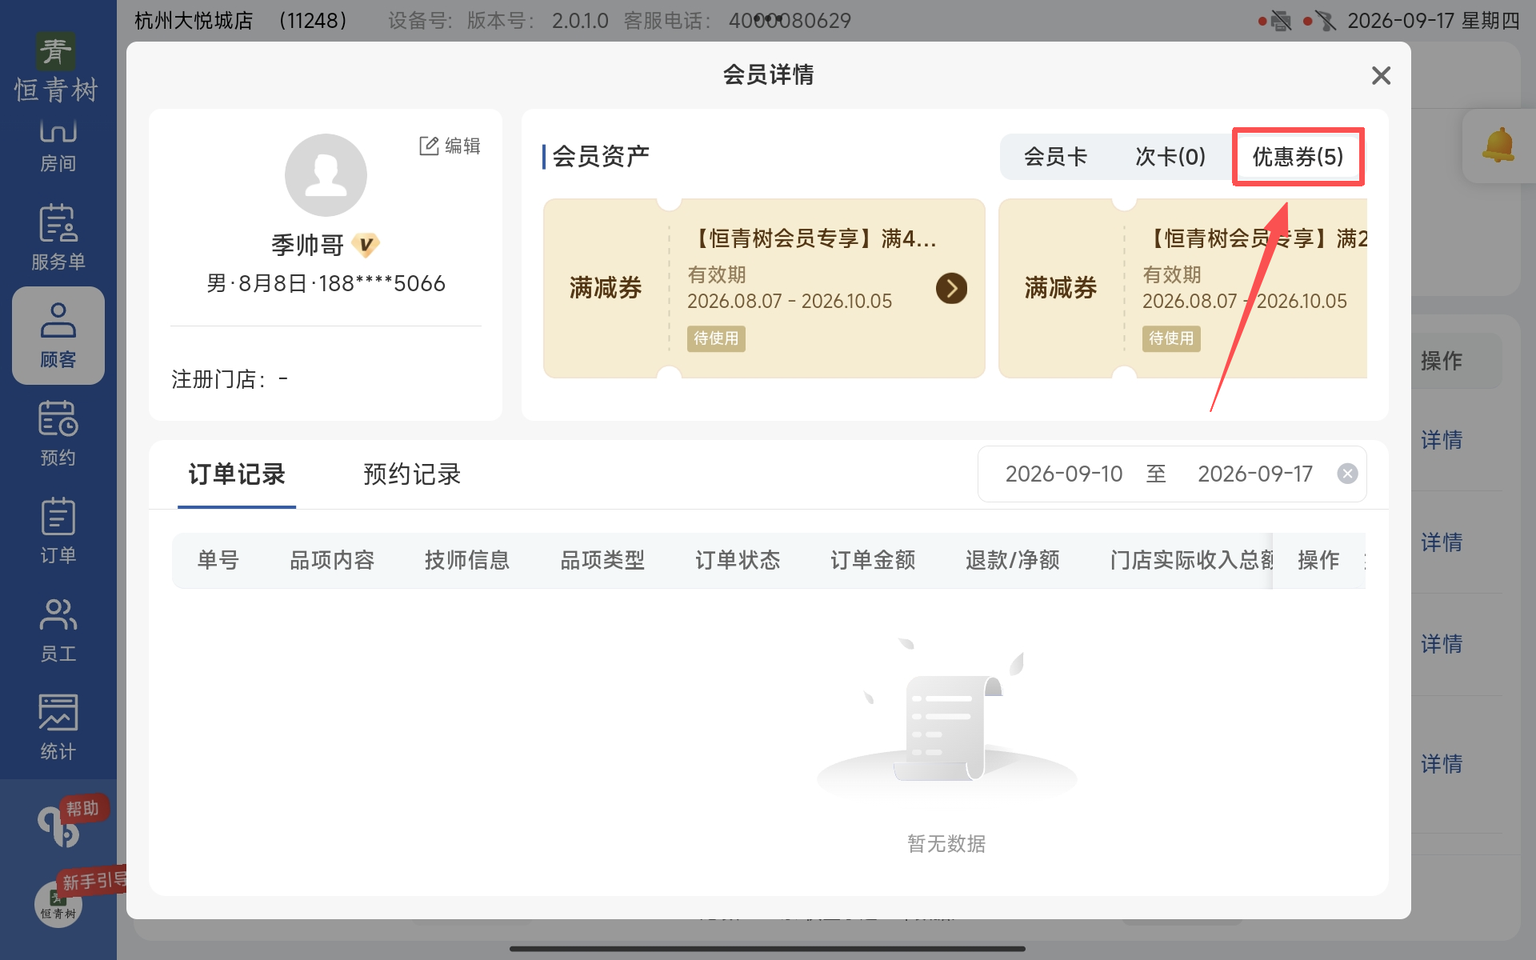Screen dimensions: 1536x960
Task: Go to the 预约 booking section
Action: [x=58, y=434]
